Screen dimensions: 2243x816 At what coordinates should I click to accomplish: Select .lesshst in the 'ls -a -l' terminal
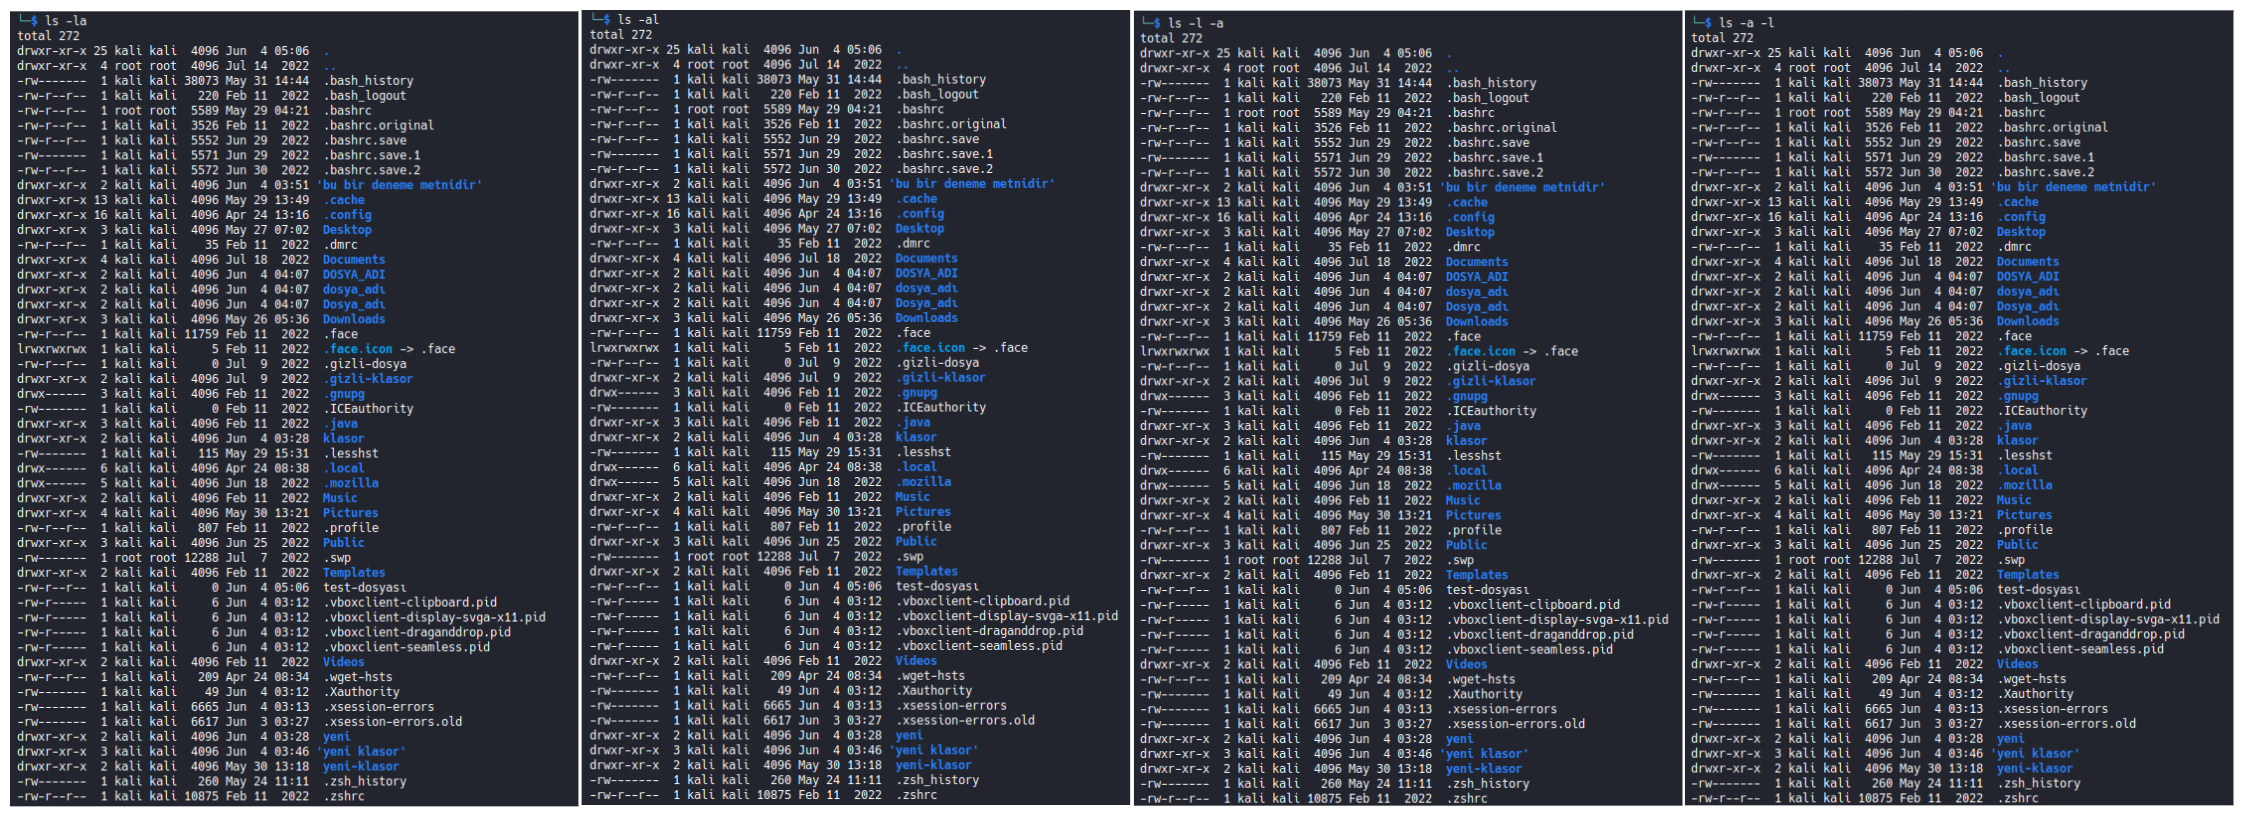click(x=2024, y=456)
